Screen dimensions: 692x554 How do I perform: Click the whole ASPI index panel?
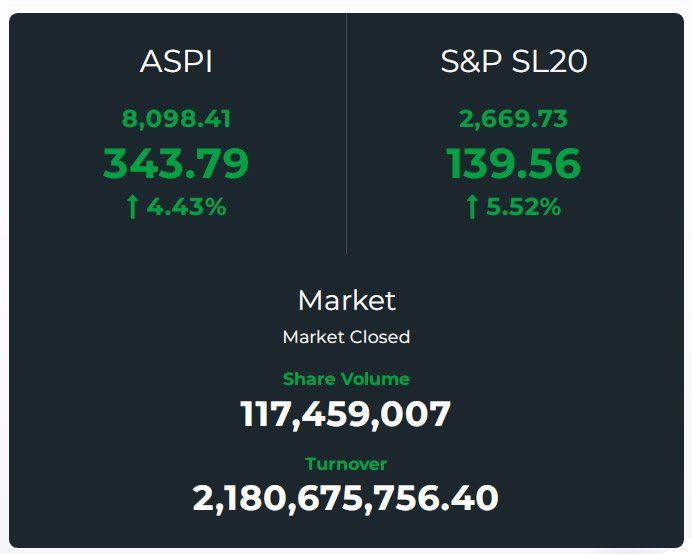coord(177,134)
